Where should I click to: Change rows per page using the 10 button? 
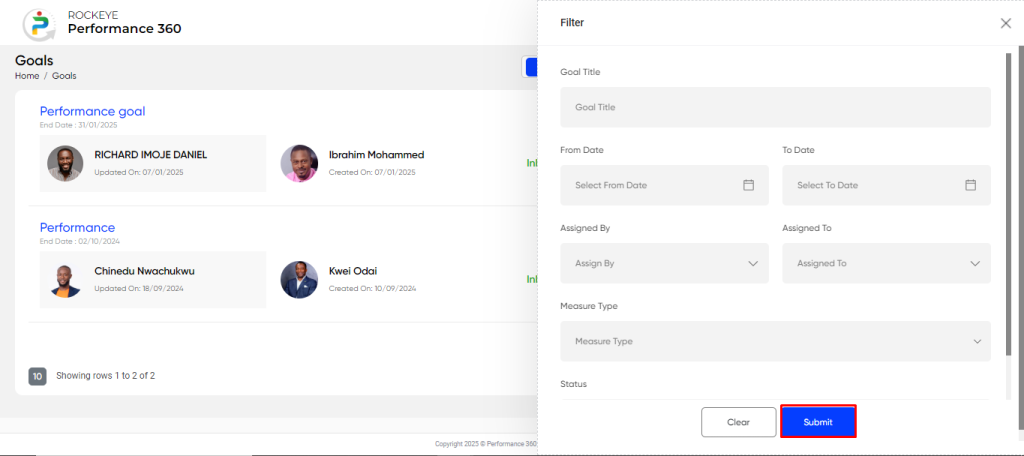37,376
